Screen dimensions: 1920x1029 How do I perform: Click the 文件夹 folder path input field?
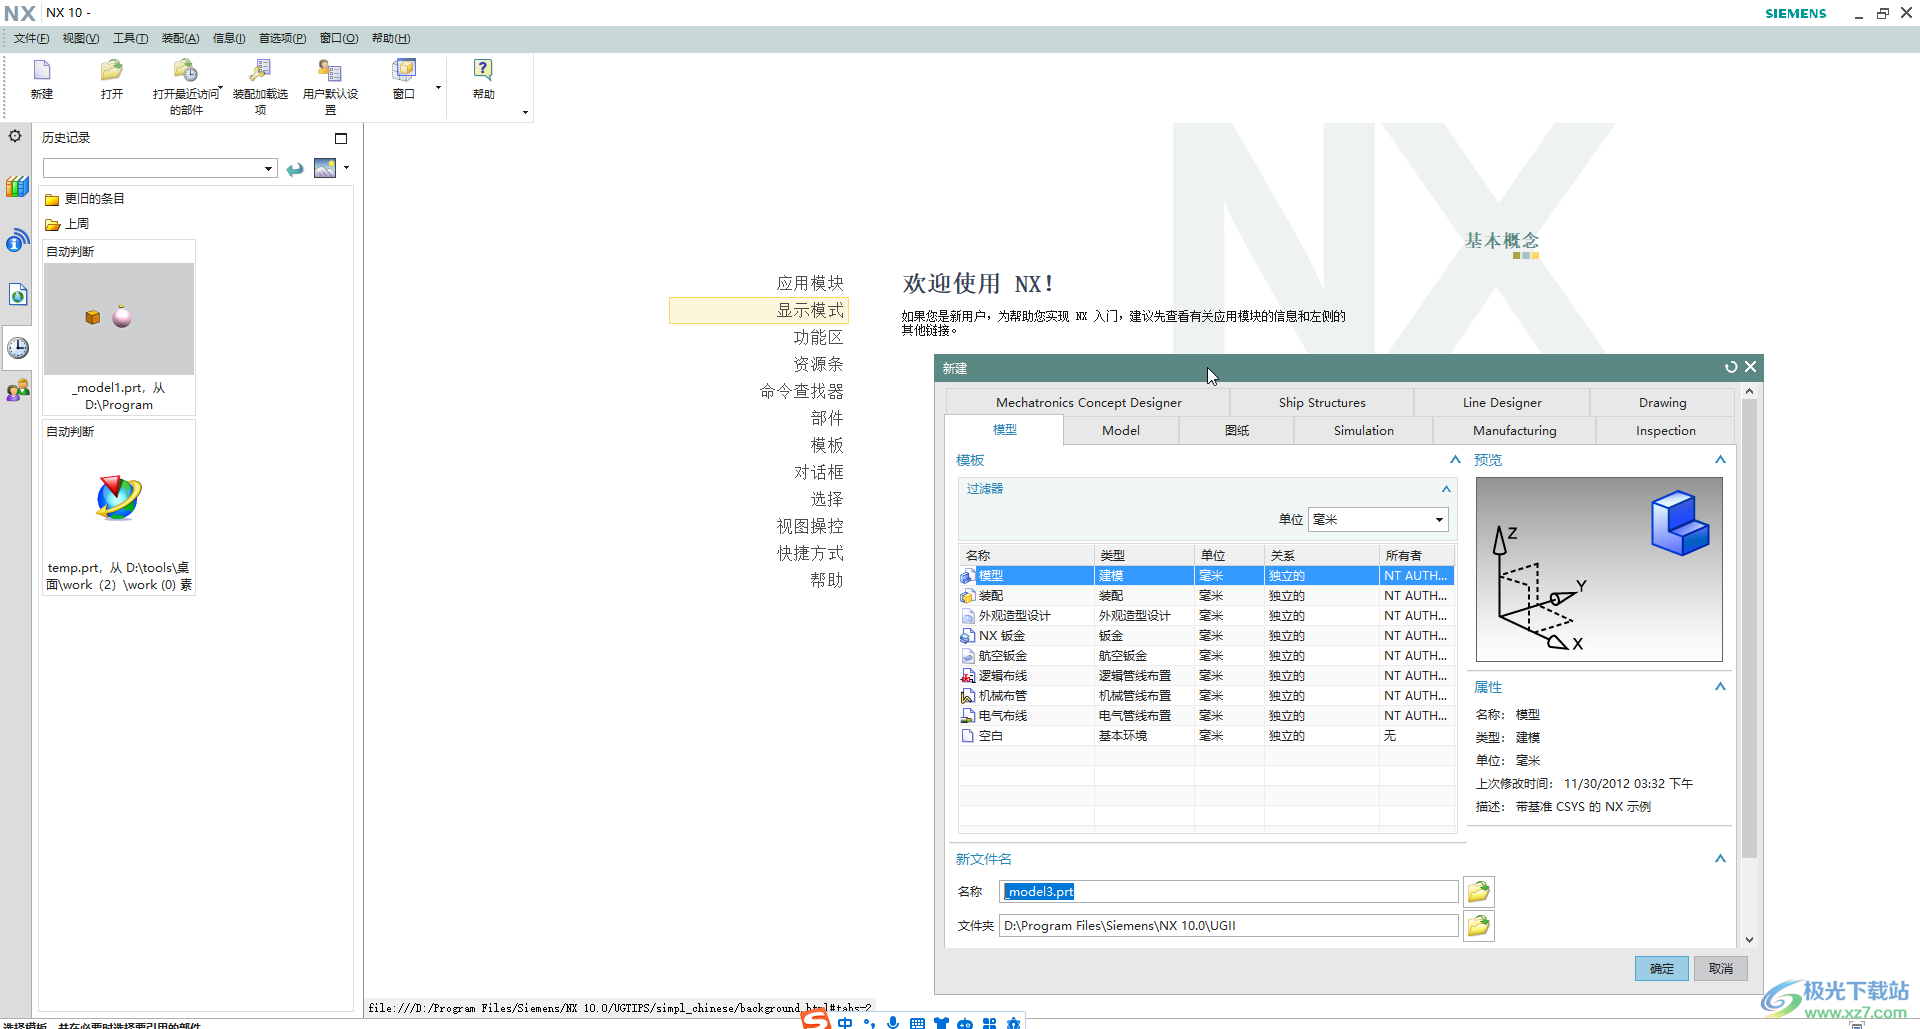[x=1229, y=926]
